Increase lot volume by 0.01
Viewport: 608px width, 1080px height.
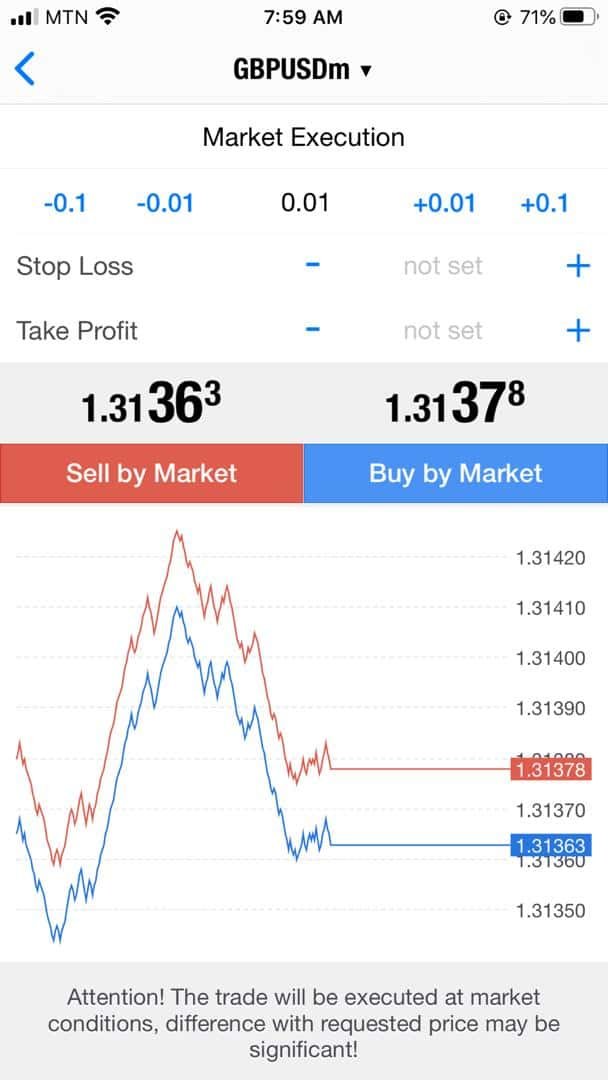click(444, 204)
